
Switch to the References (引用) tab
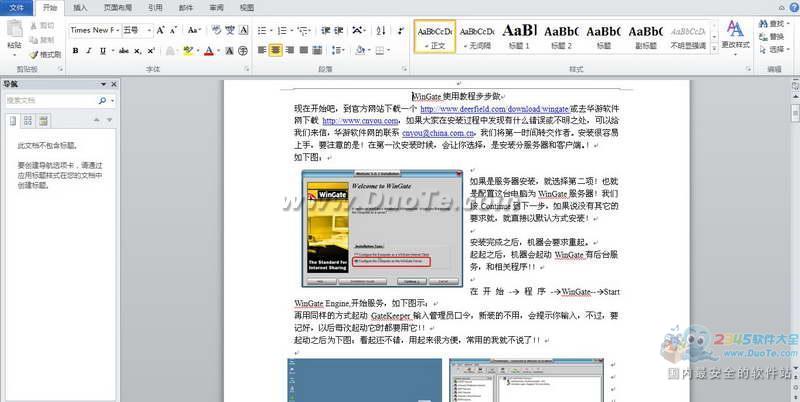[x=155, y=8]
